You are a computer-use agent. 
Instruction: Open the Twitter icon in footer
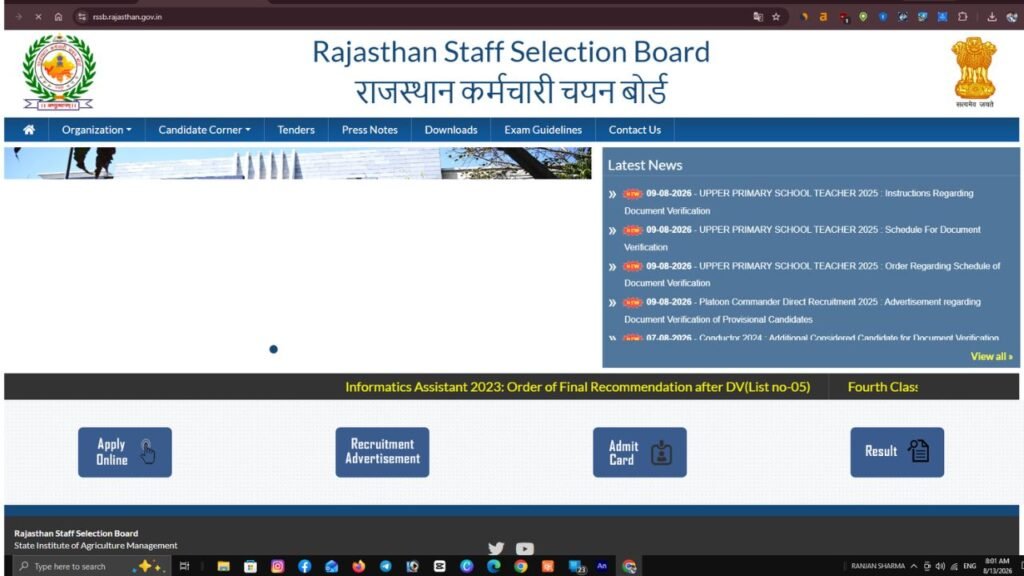click(x=496, y=549)
